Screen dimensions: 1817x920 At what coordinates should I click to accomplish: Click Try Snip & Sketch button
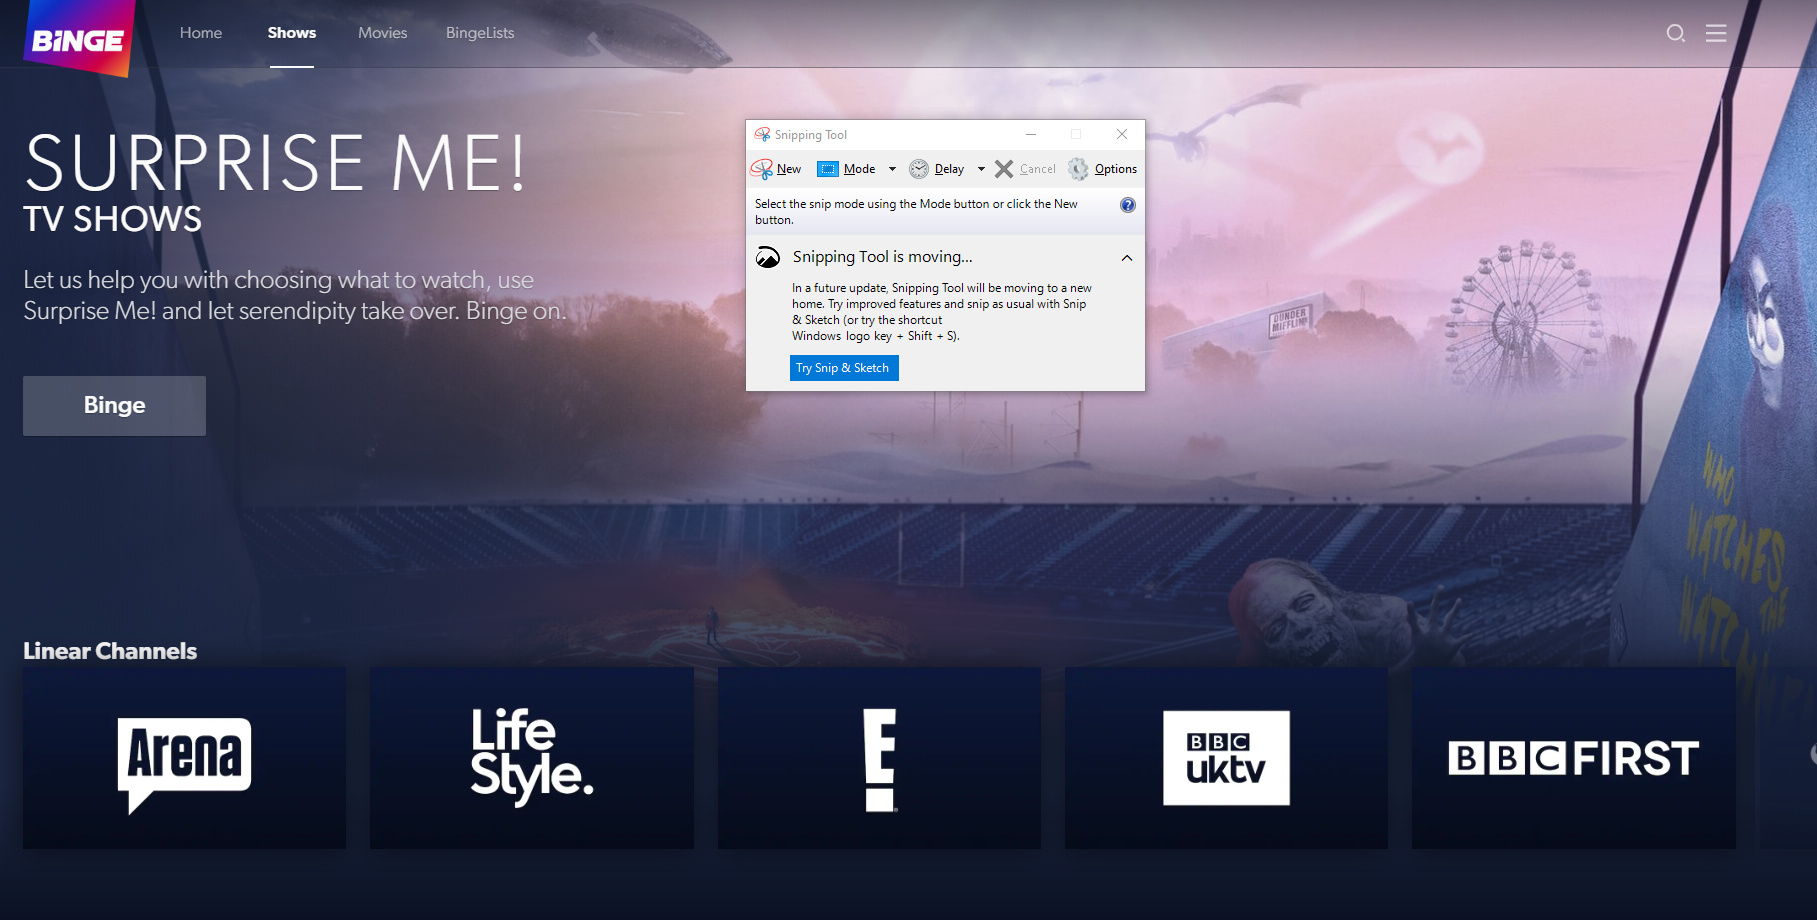pyautogui.click(x=843, y=368)
